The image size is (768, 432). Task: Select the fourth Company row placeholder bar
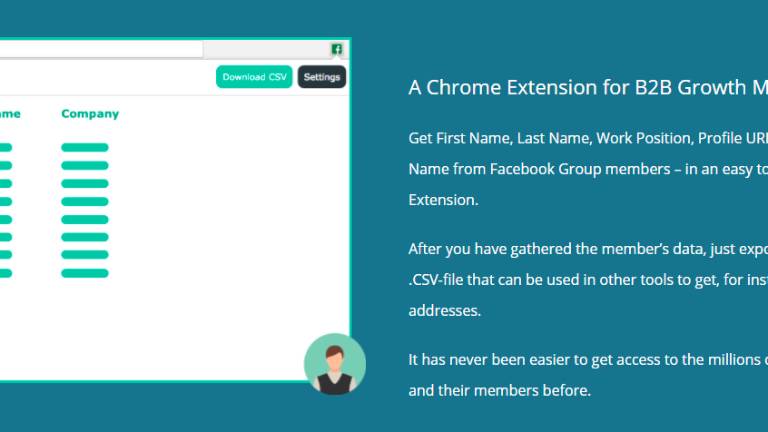(x=85, y=202)
